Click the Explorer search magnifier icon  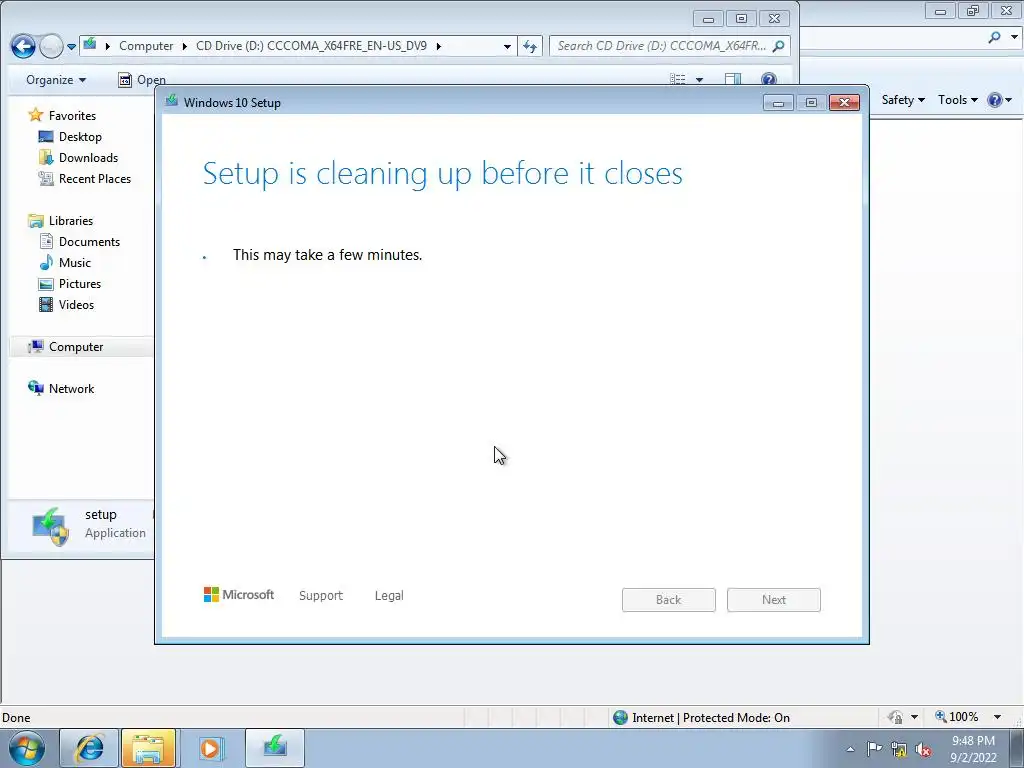pos(778,46)
